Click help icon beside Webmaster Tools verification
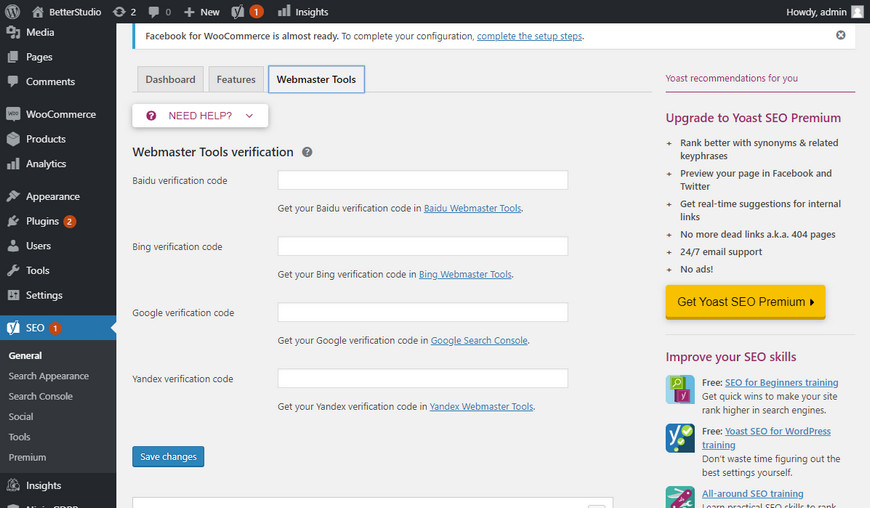 coord(307,152)
